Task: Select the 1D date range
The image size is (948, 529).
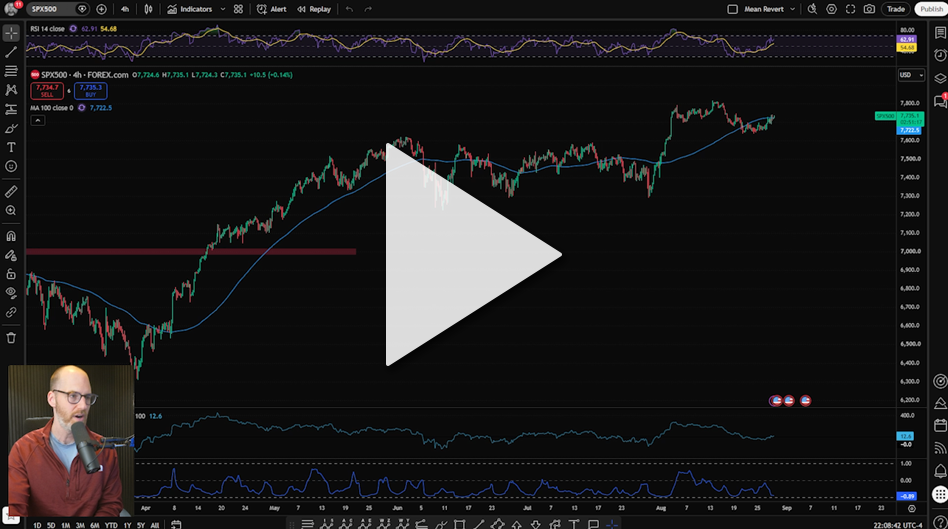Action: [37, 525]
